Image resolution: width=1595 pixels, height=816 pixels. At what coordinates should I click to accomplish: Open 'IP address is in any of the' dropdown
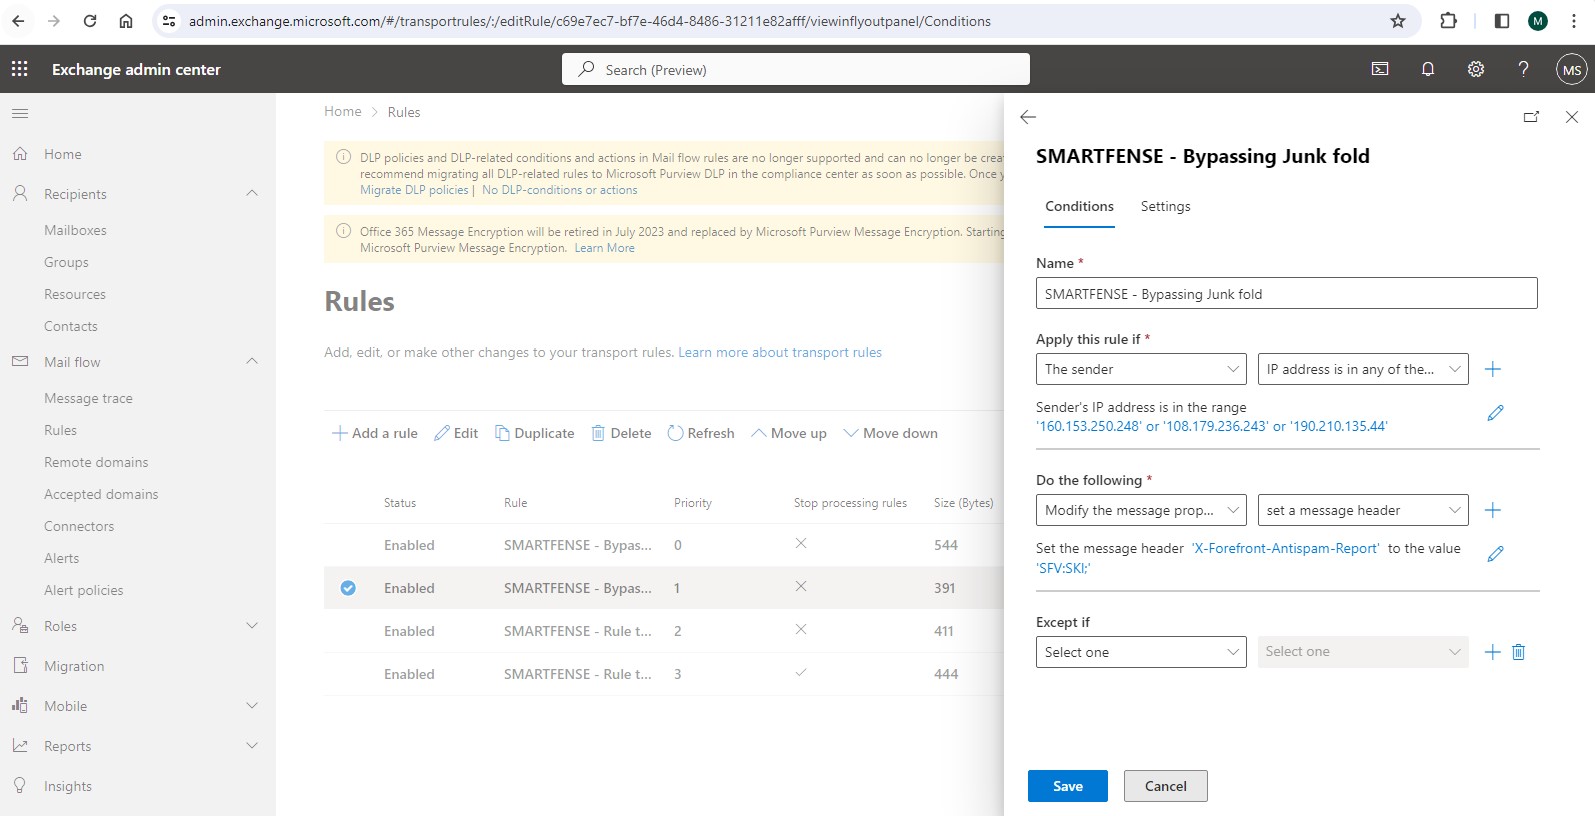1363,369
